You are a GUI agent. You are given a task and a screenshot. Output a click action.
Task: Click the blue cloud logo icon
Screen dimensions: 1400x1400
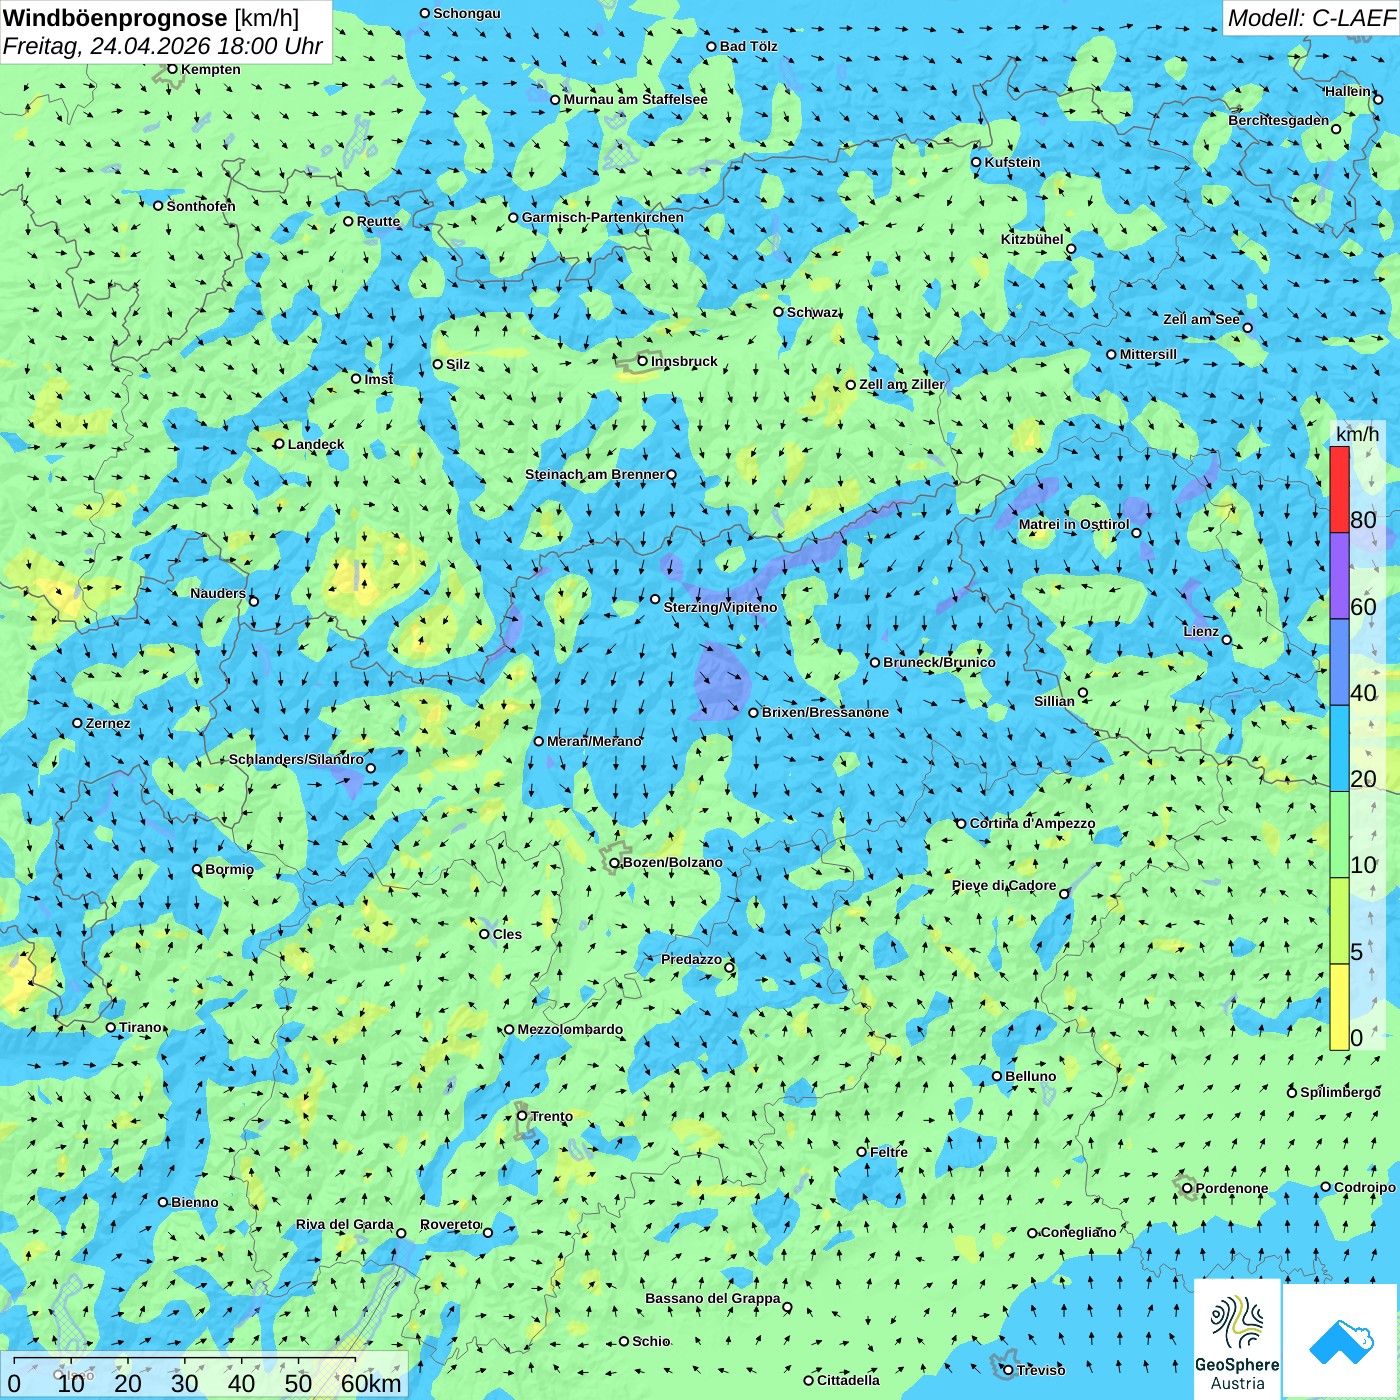click(x=1341, y=1342)
